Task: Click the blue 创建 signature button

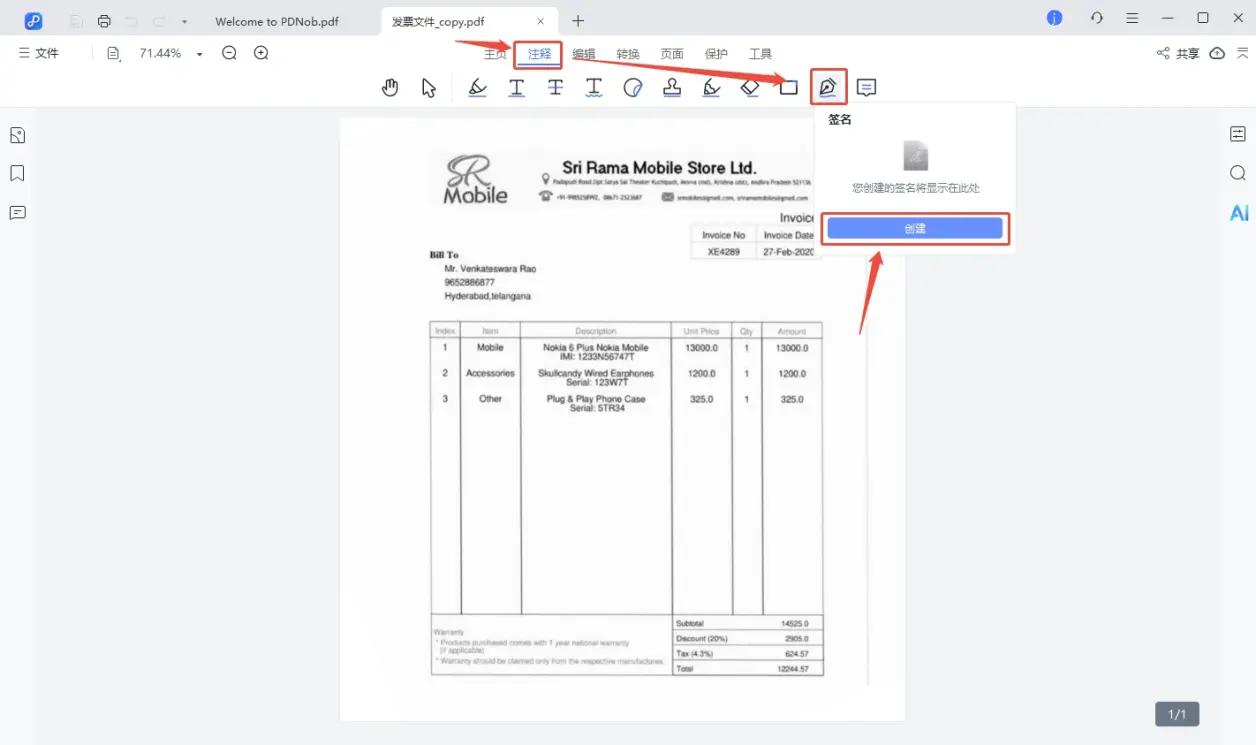Action: click(x=915, y=228)
